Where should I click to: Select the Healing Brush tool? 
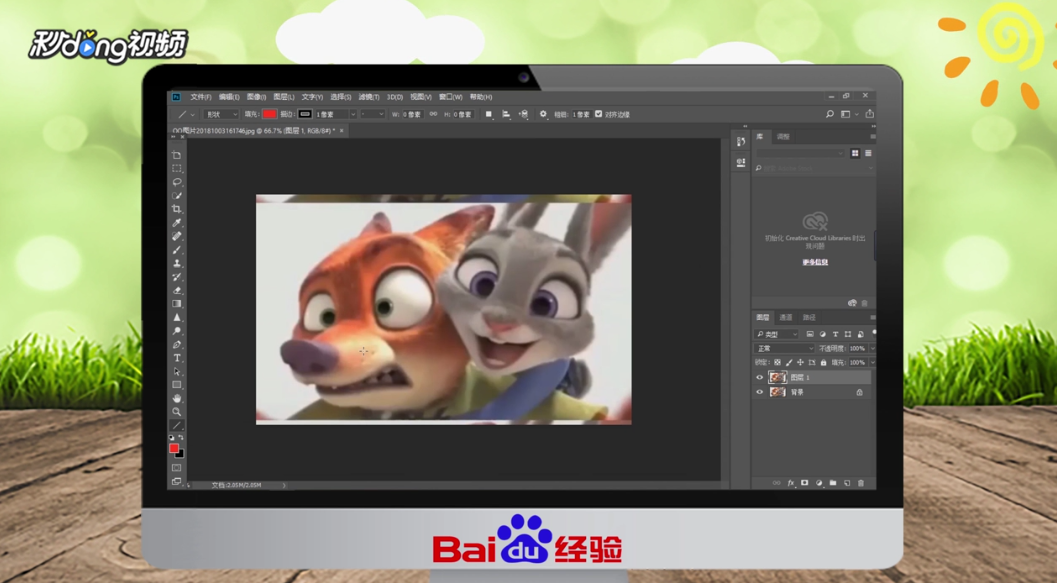(177, 236)
